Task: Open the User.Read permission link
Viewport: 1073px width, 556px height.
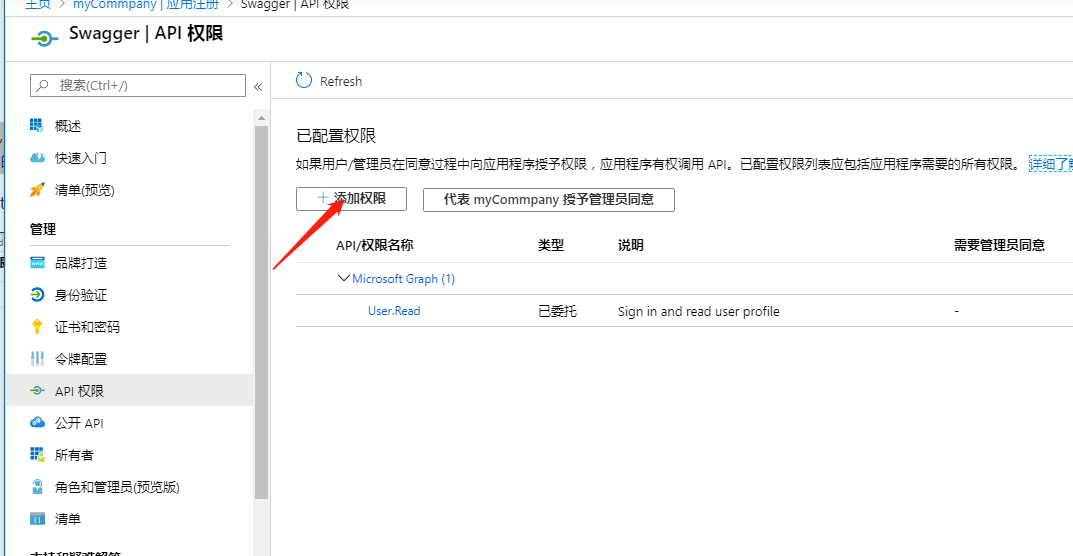Action: tap(394, 311)
